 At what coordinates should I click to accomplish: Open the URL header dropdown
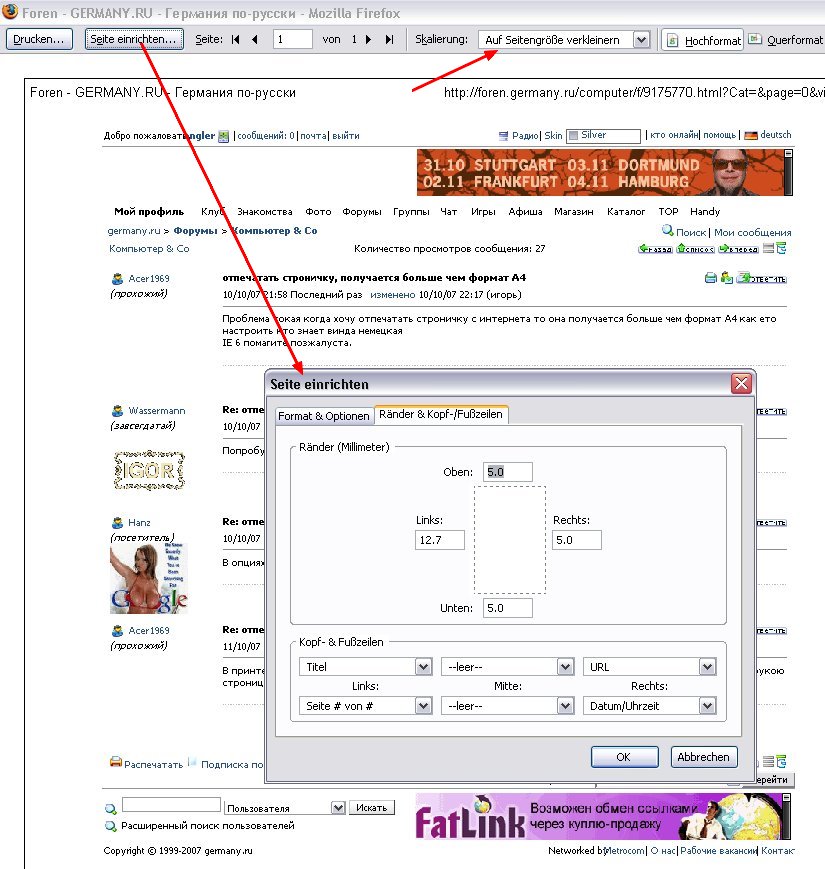coord(707,667)
